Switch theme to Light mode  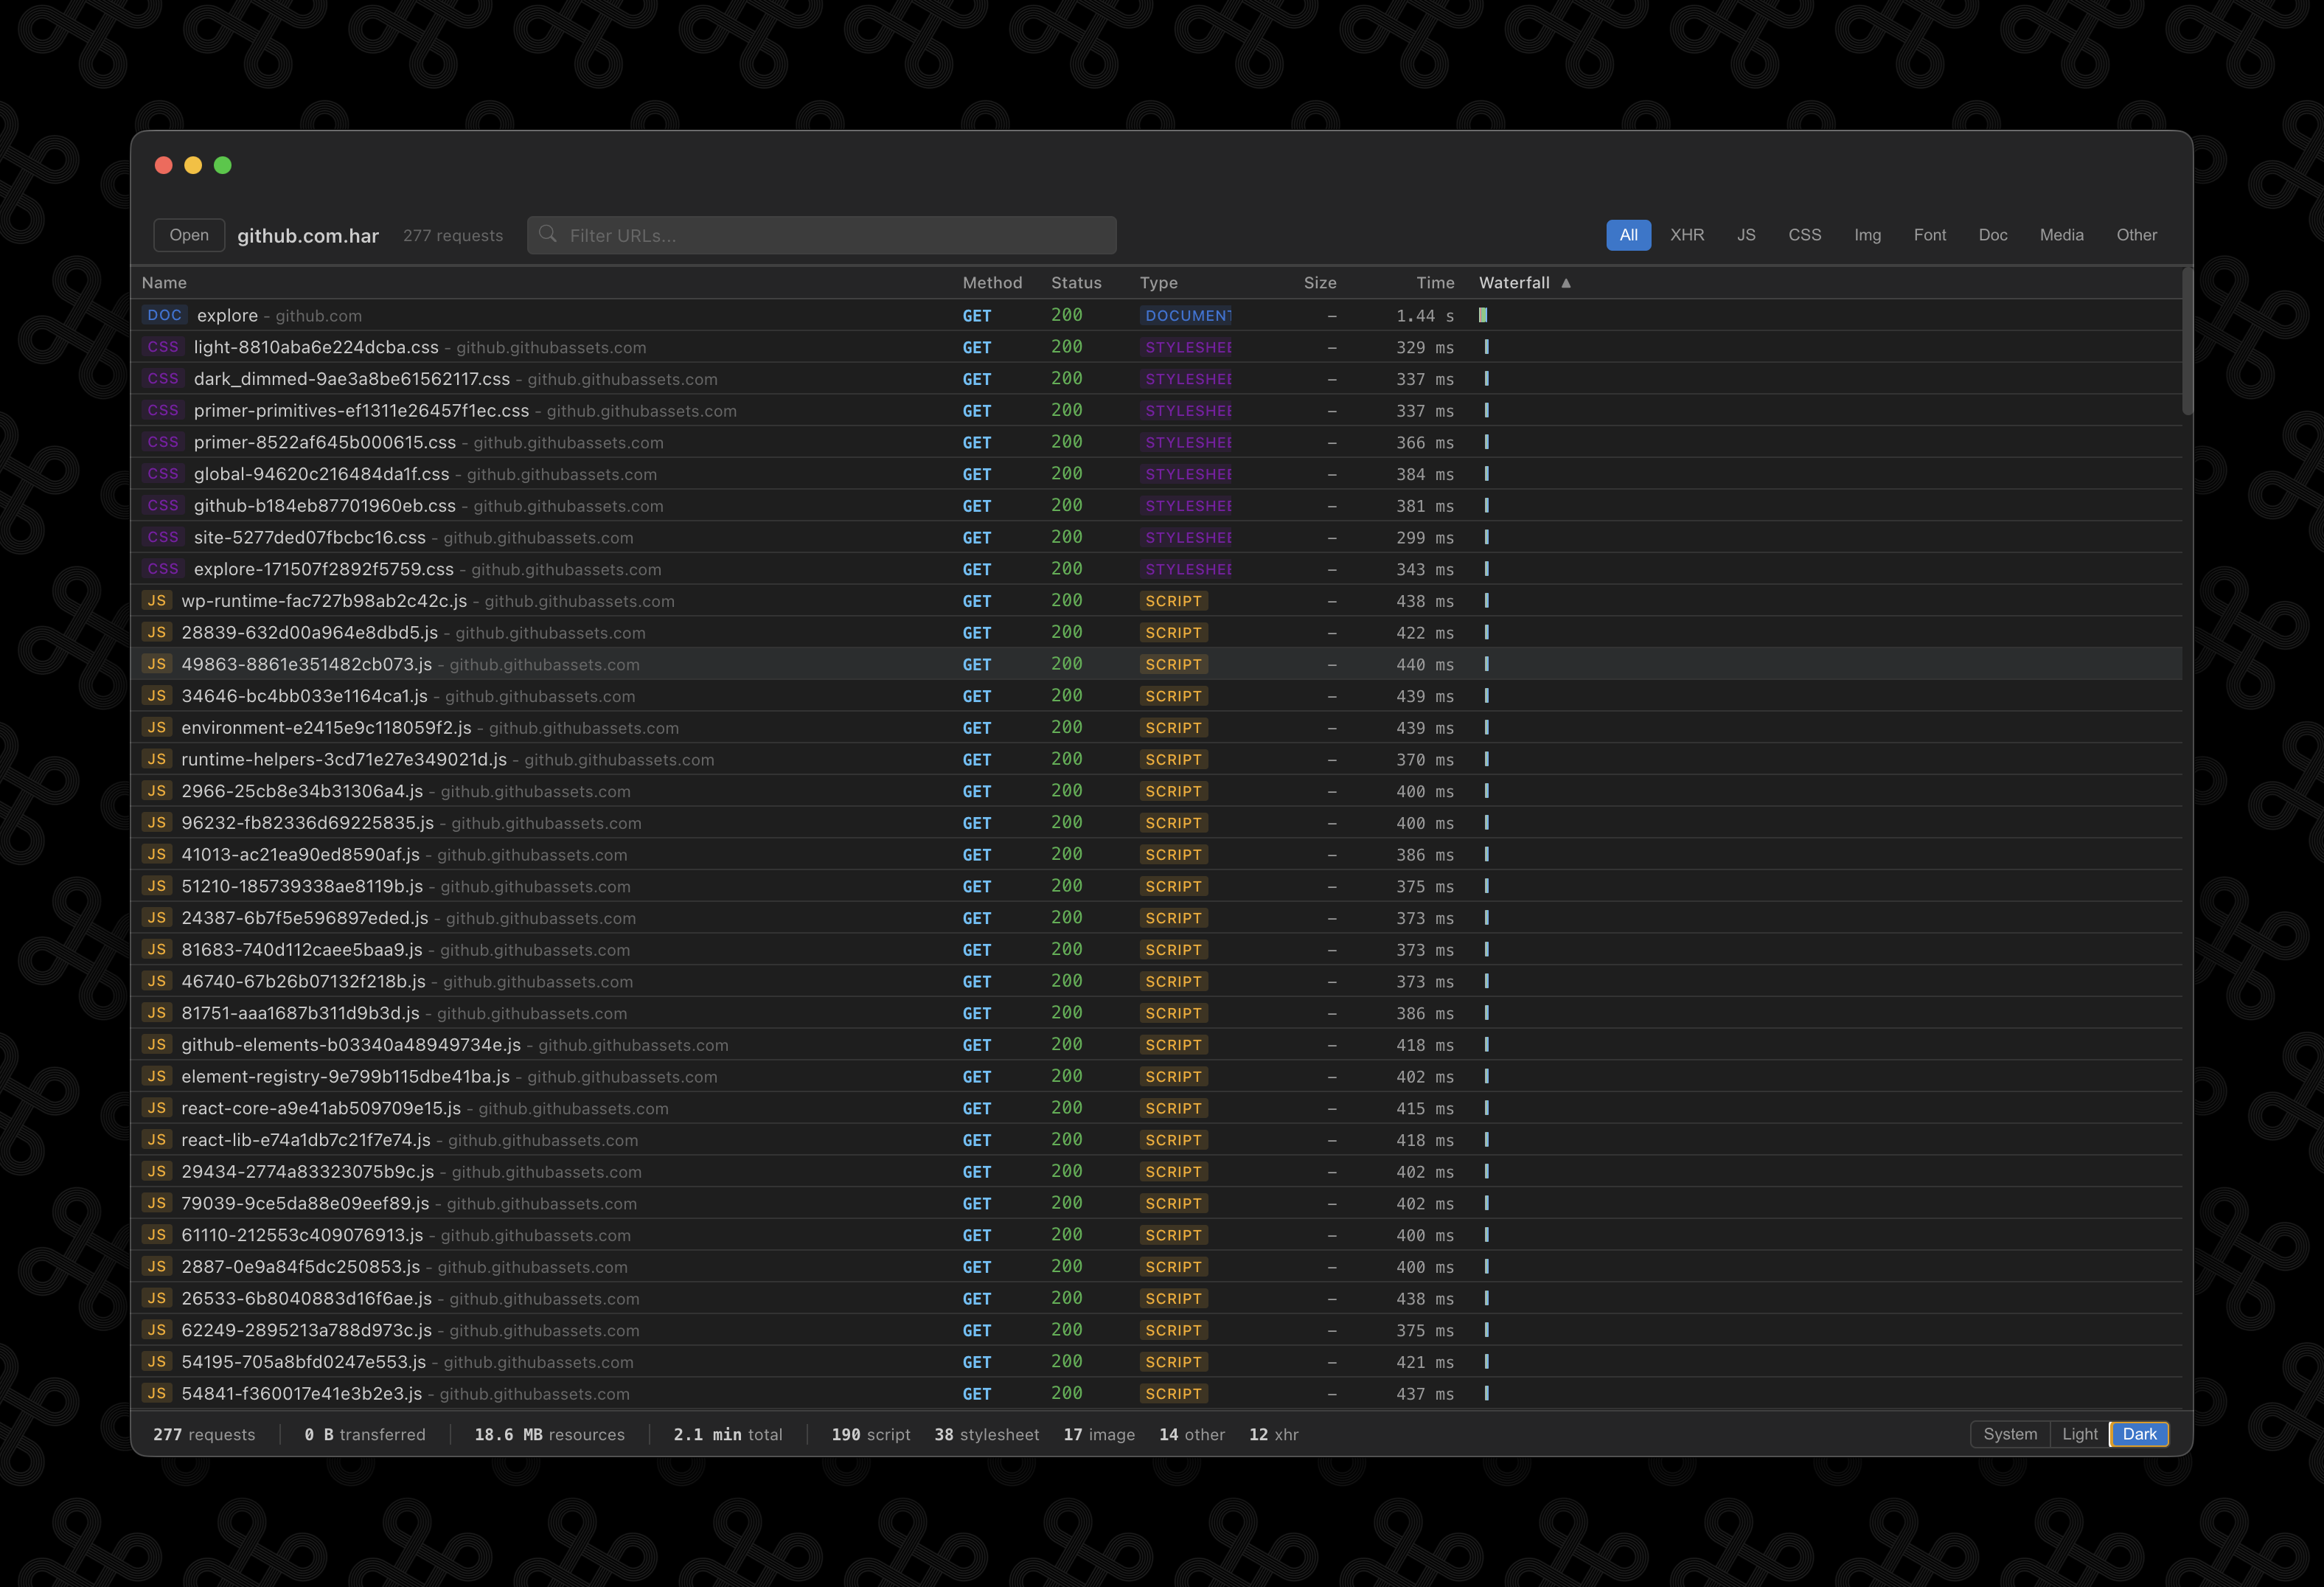(x=2080, y=1434)
